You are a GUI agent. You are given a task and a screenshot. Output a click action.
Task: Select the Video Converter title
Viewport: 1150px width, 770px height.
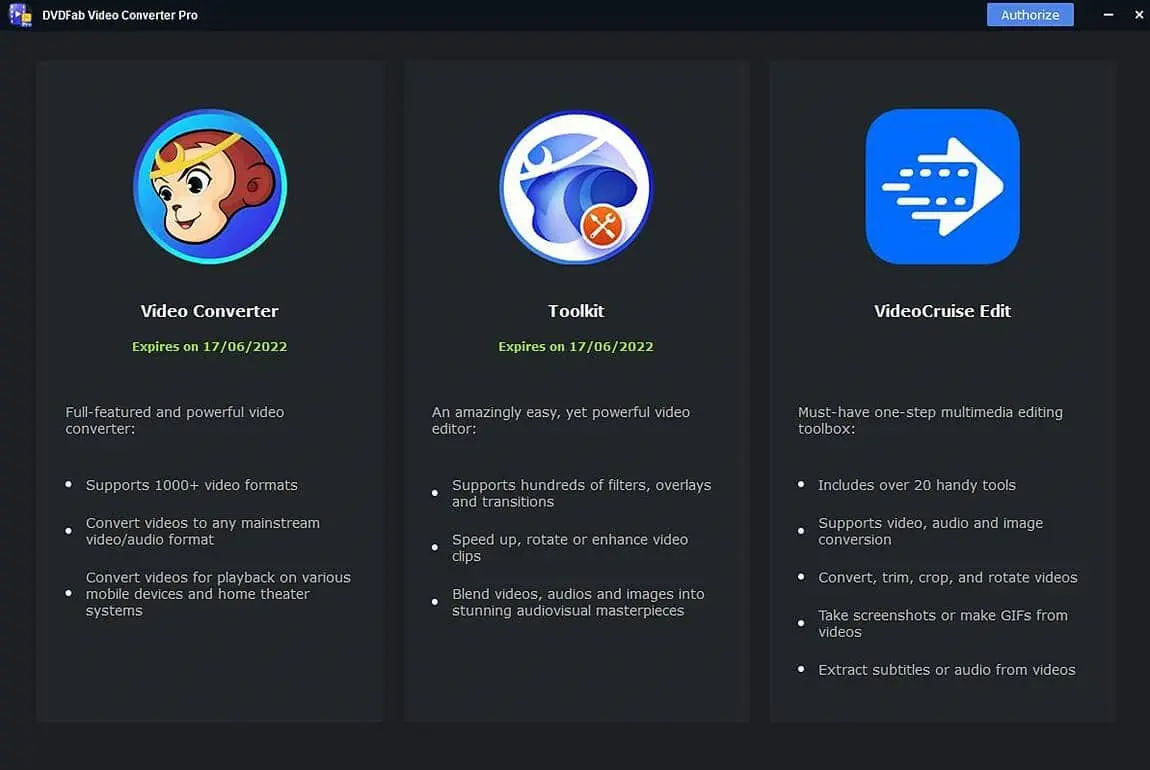click(210, 311)
